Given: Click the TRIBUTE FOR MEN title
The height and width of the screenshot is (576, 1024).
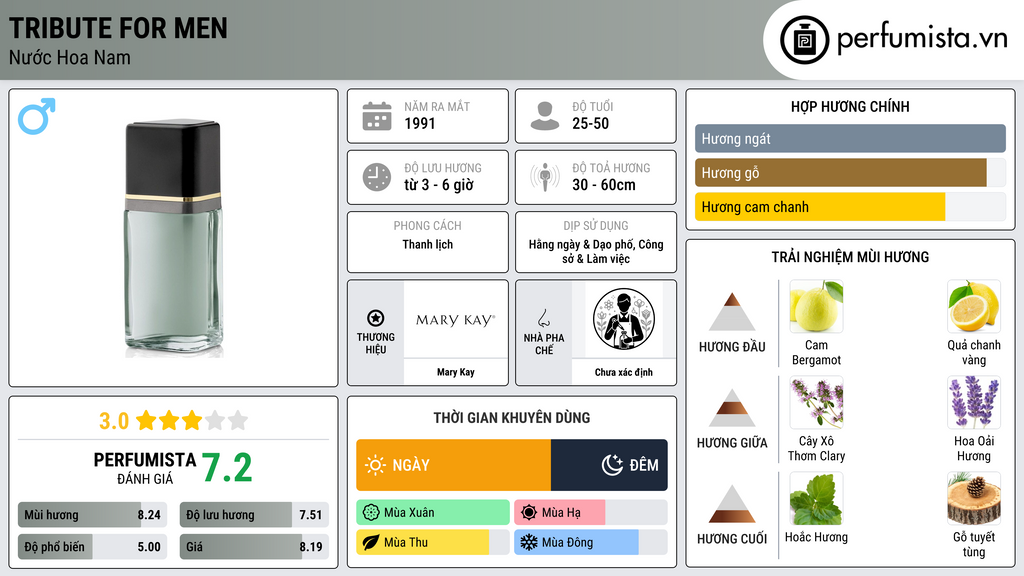Looking at the screenshot, I should (118, 28).
